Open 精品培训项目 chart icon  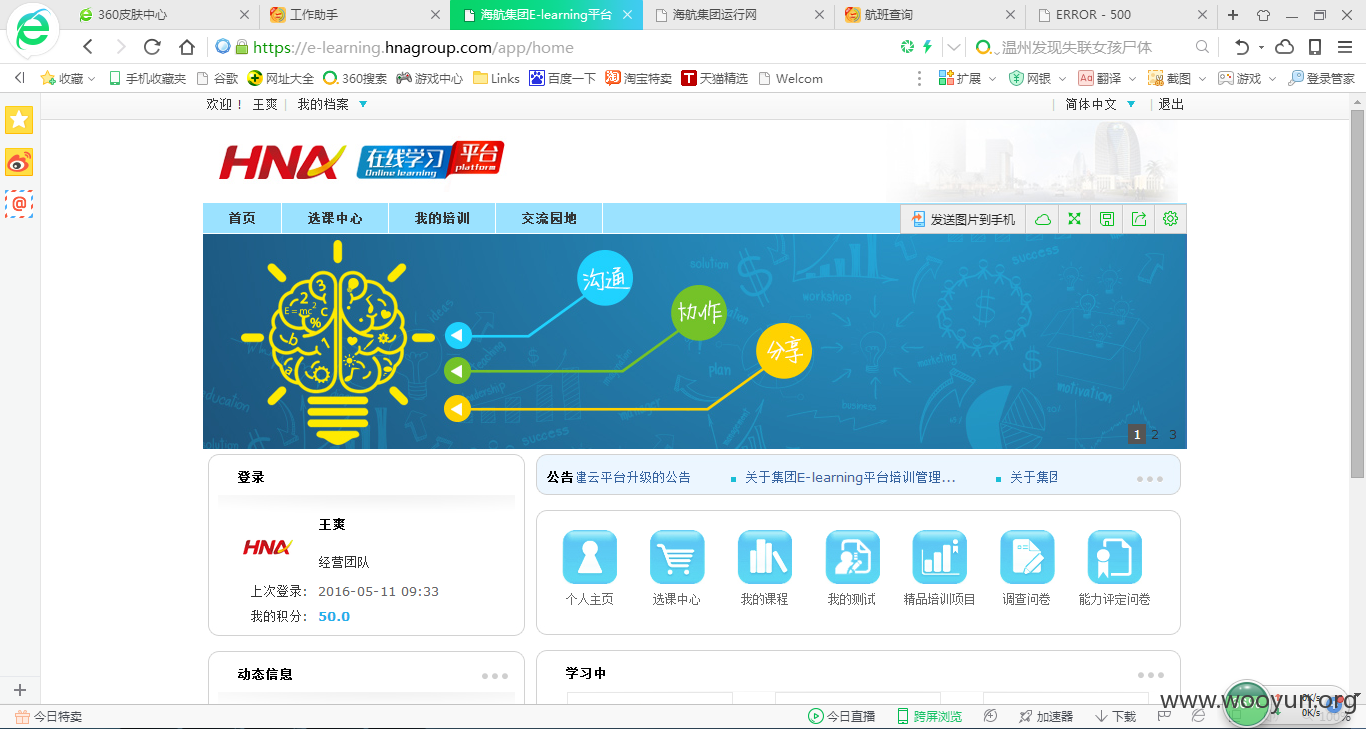939,557
